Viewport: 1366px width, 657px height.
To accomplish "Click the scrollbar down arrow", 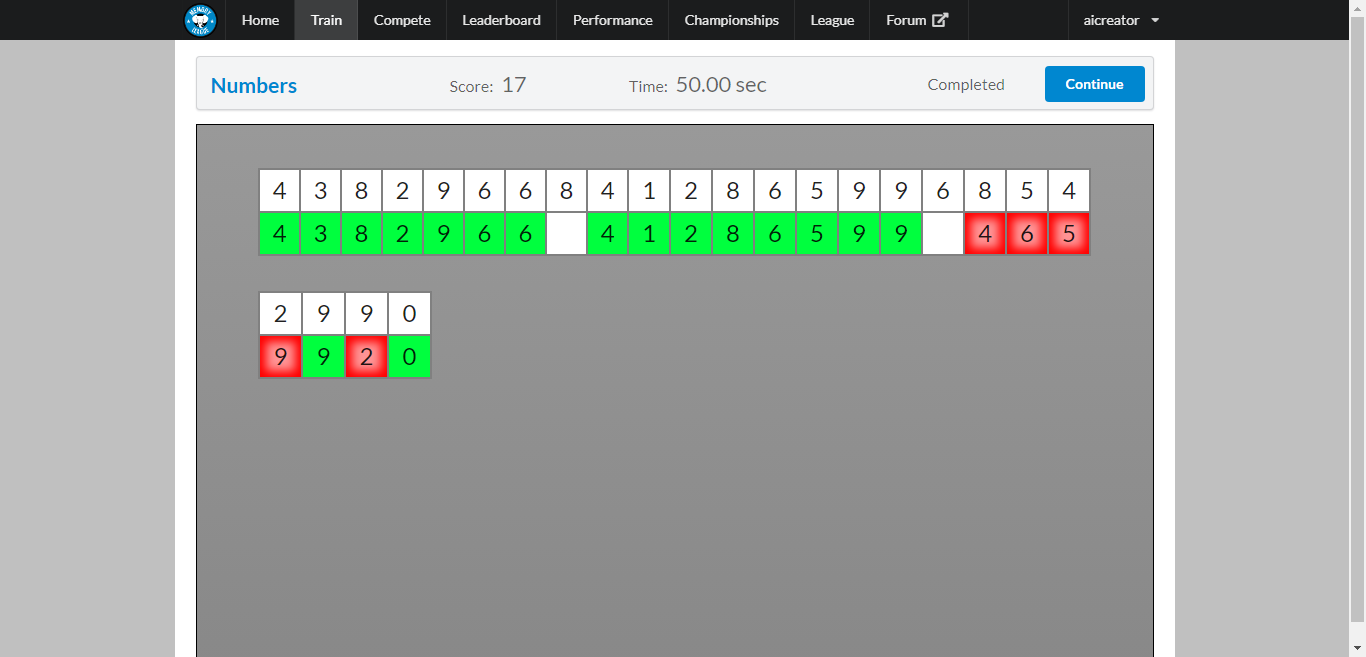I will [1359, 649].
